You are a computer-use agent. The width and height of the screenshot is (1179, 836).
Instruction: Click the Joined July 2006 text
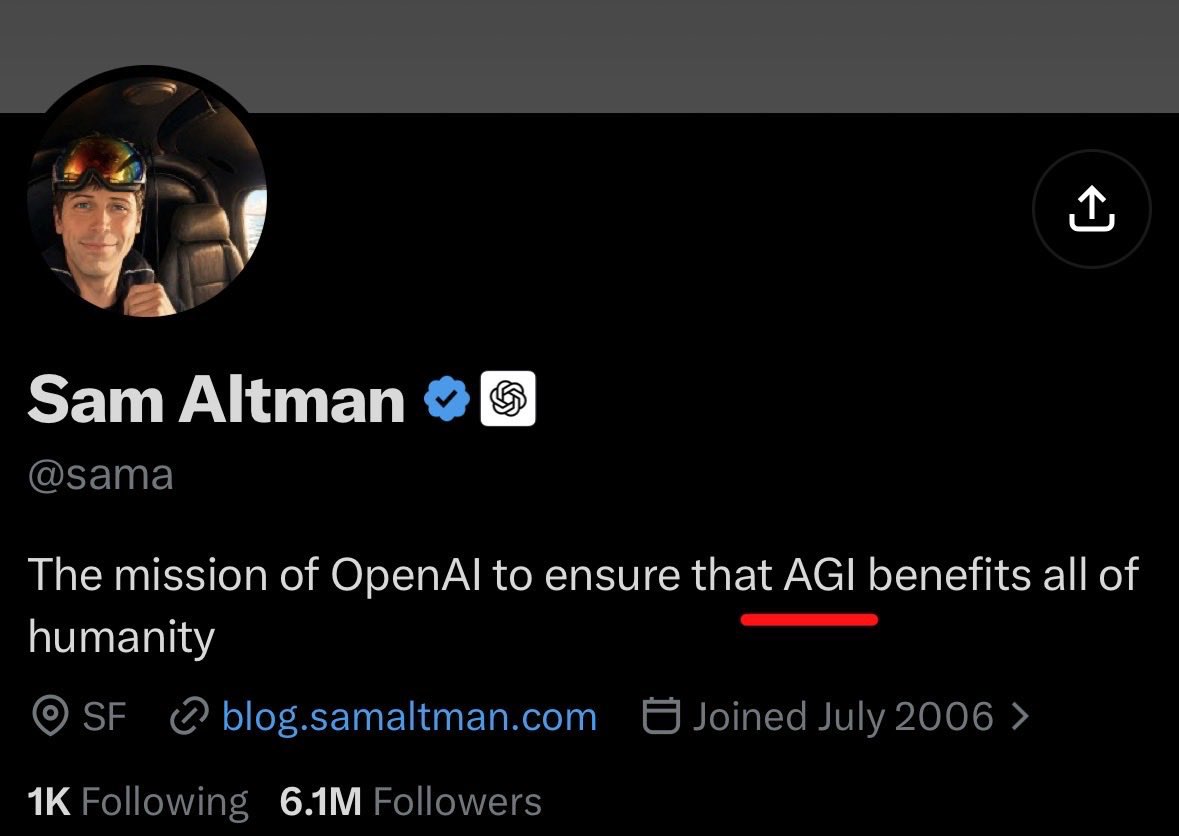click(x=843, y=716)
